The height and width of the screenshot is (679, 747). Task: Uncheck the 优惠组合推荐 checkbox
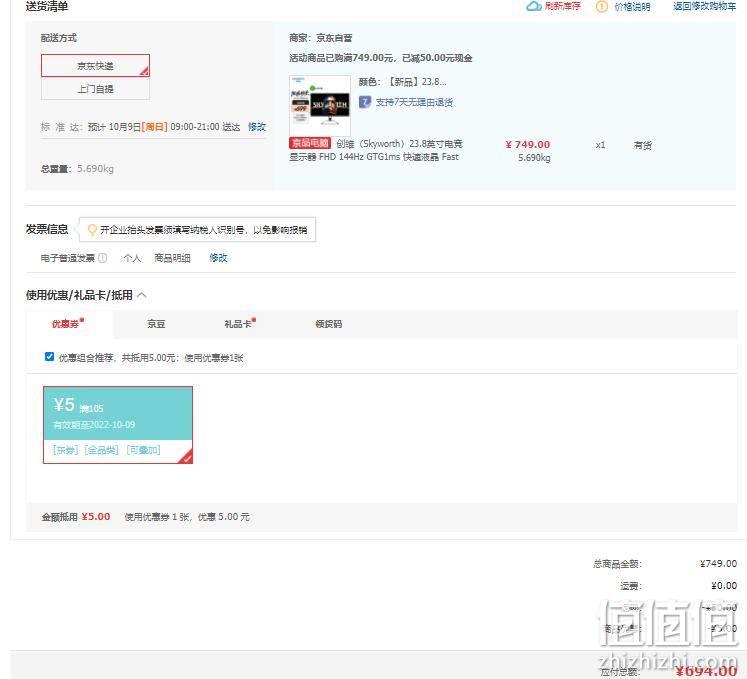49,356
